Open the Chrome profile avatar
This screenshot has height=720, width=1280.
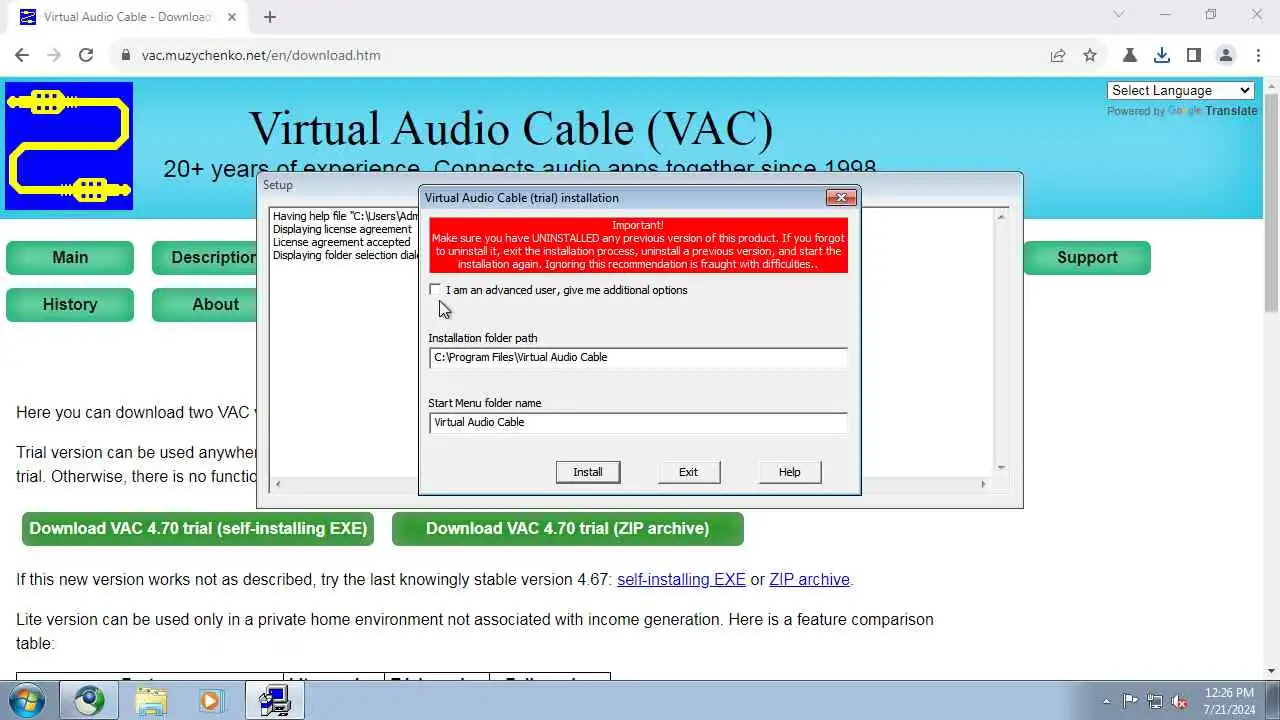[x=1226, y=55]
